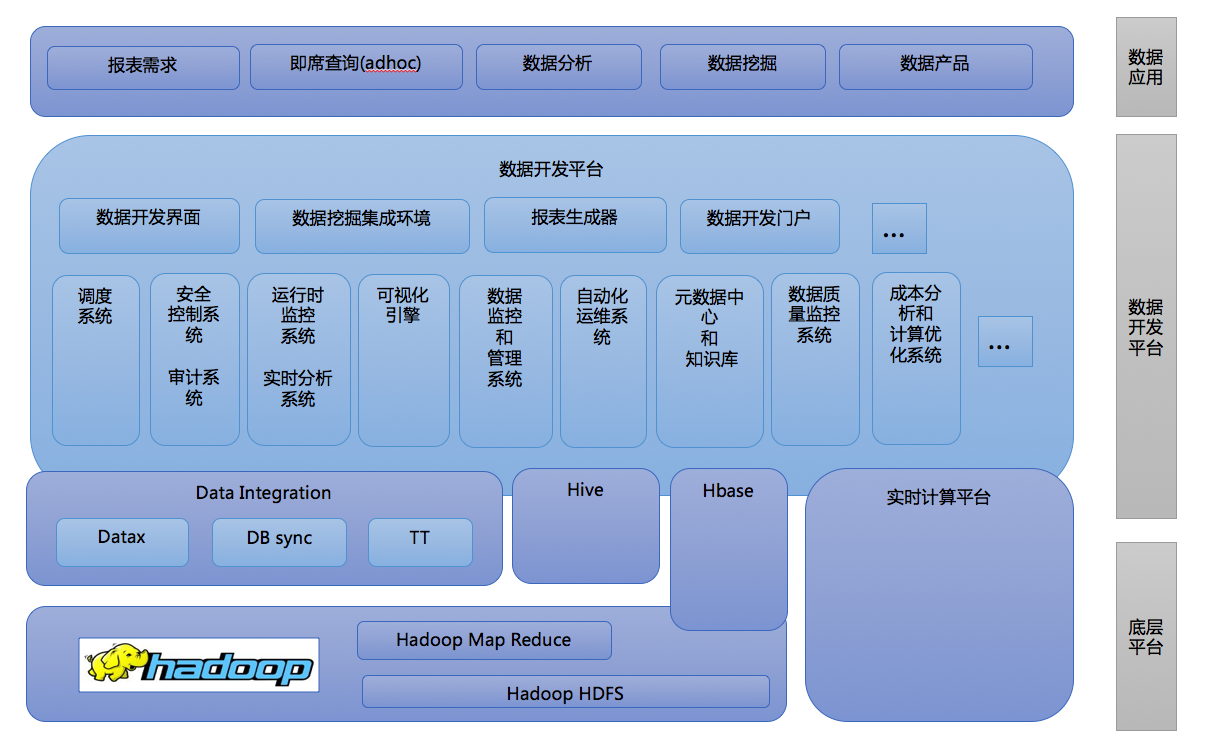Click the ellipsis box beside 成本分析
The image size is (1214, 740).
(1005, 342)
